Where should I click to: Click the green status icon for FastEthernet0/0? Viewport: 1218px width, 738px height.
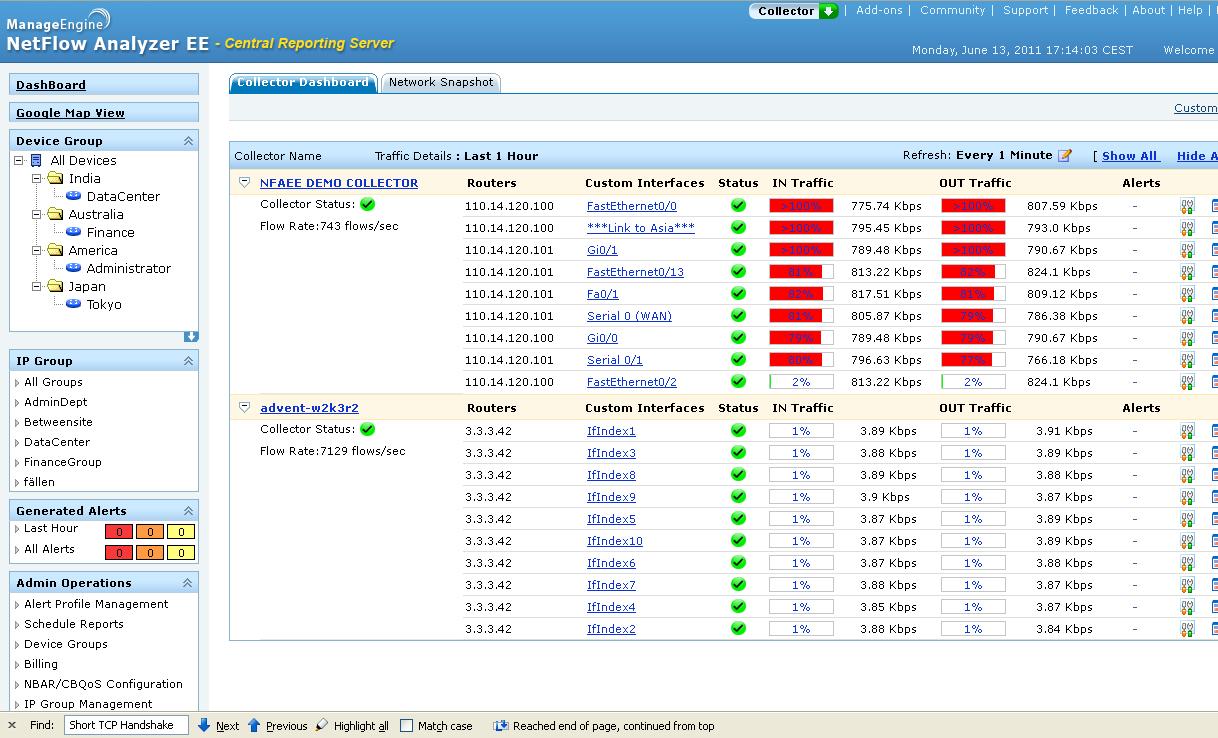pos(738,206)
